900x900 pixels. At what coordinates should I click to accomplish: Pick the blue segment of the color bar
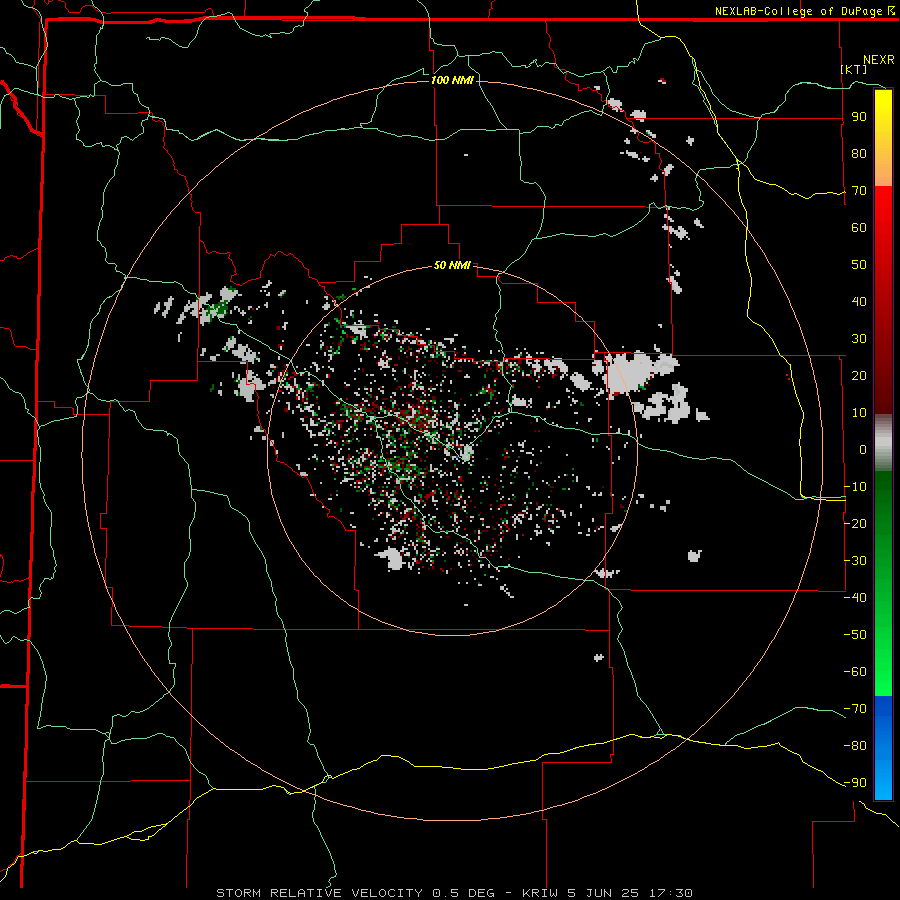(883, 748)
